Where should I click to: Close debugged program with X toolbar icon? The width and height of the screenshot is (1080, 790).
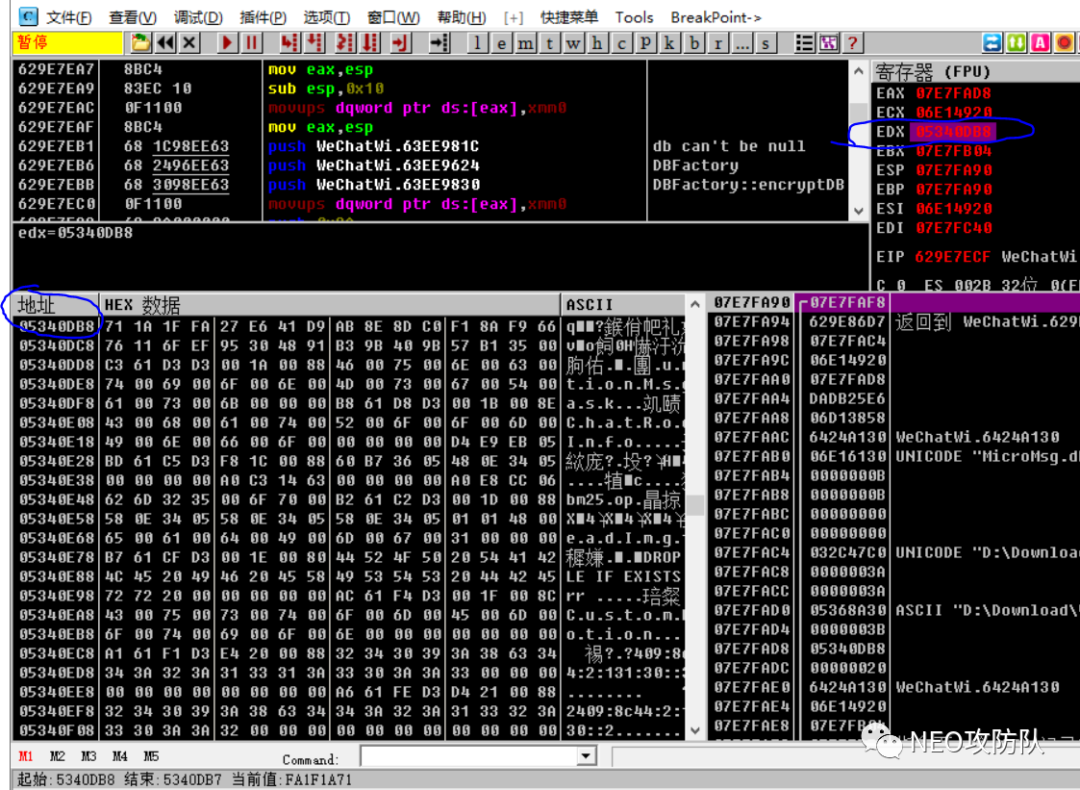[189, 43]
